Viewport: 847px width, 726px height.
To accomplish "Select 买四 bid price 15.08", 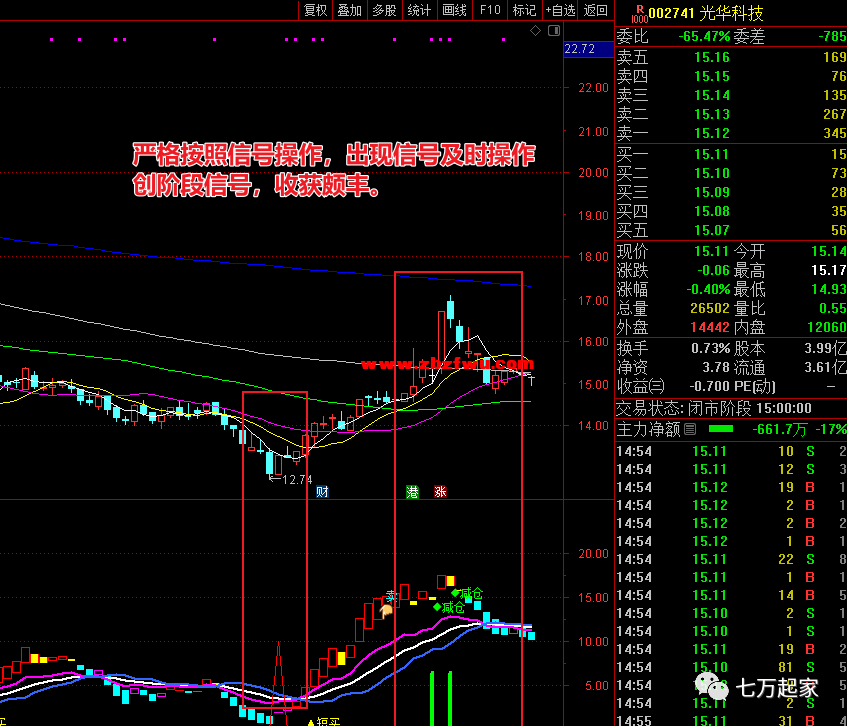I will (711, 211).
